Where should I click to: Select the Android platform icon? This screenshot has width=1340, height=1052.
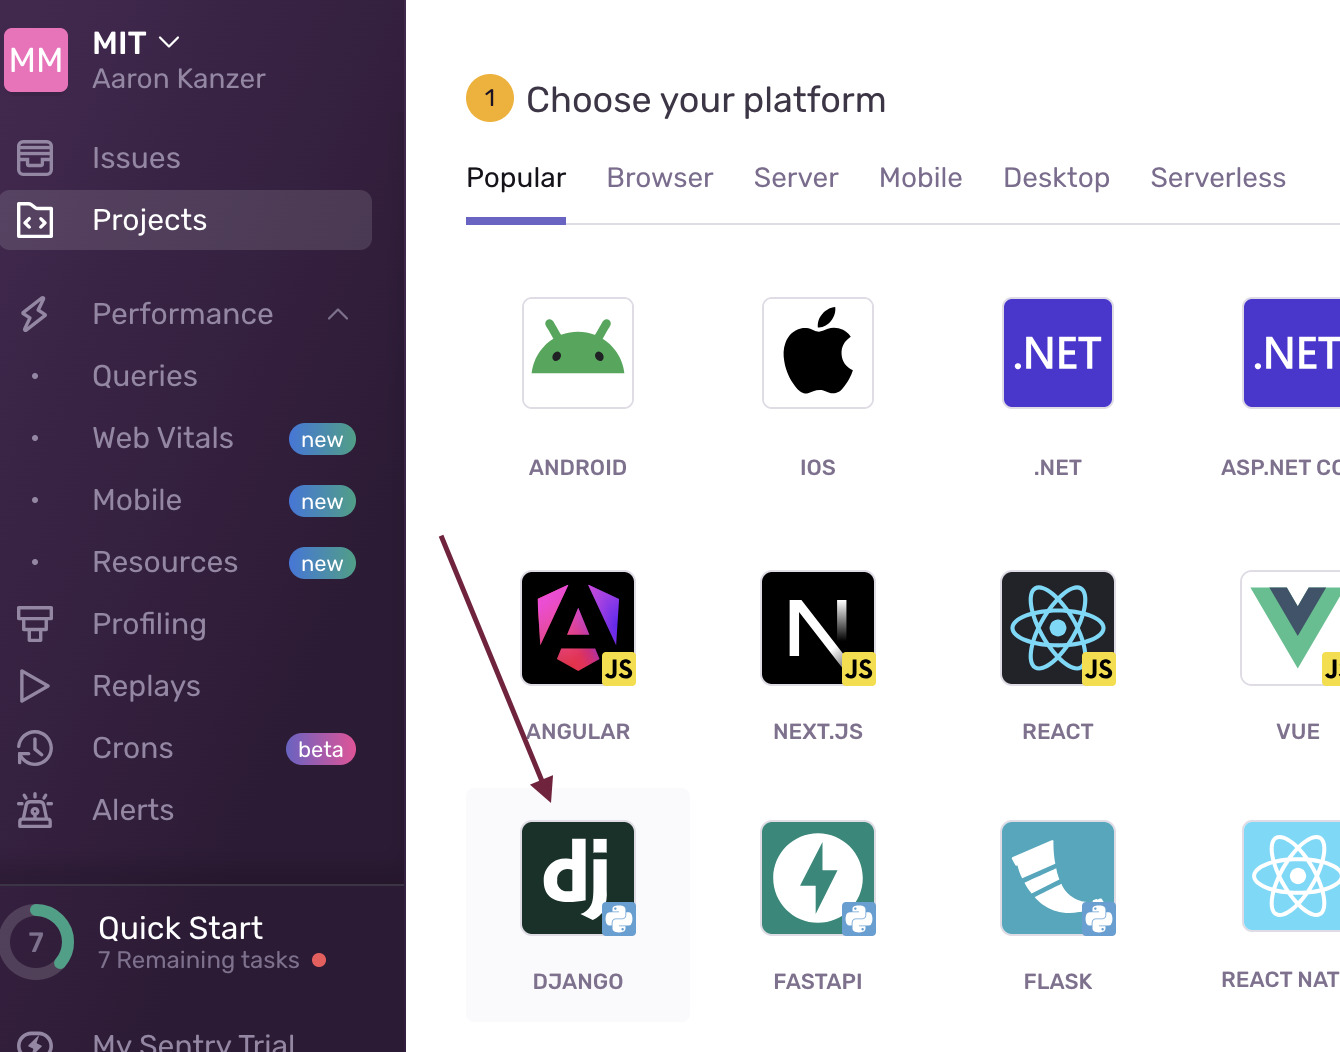coord(578,353)
